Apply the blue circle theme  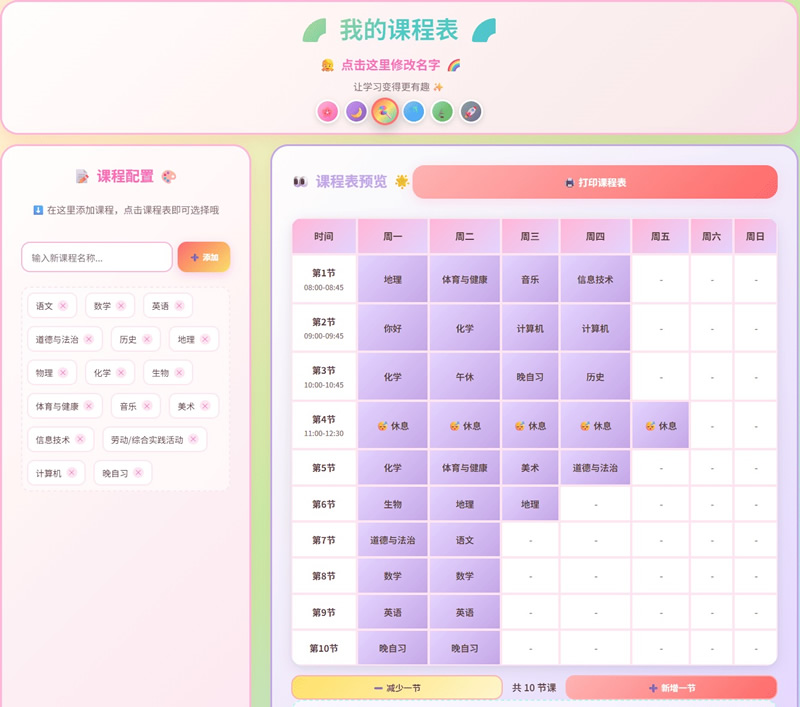tap(413, 112)
